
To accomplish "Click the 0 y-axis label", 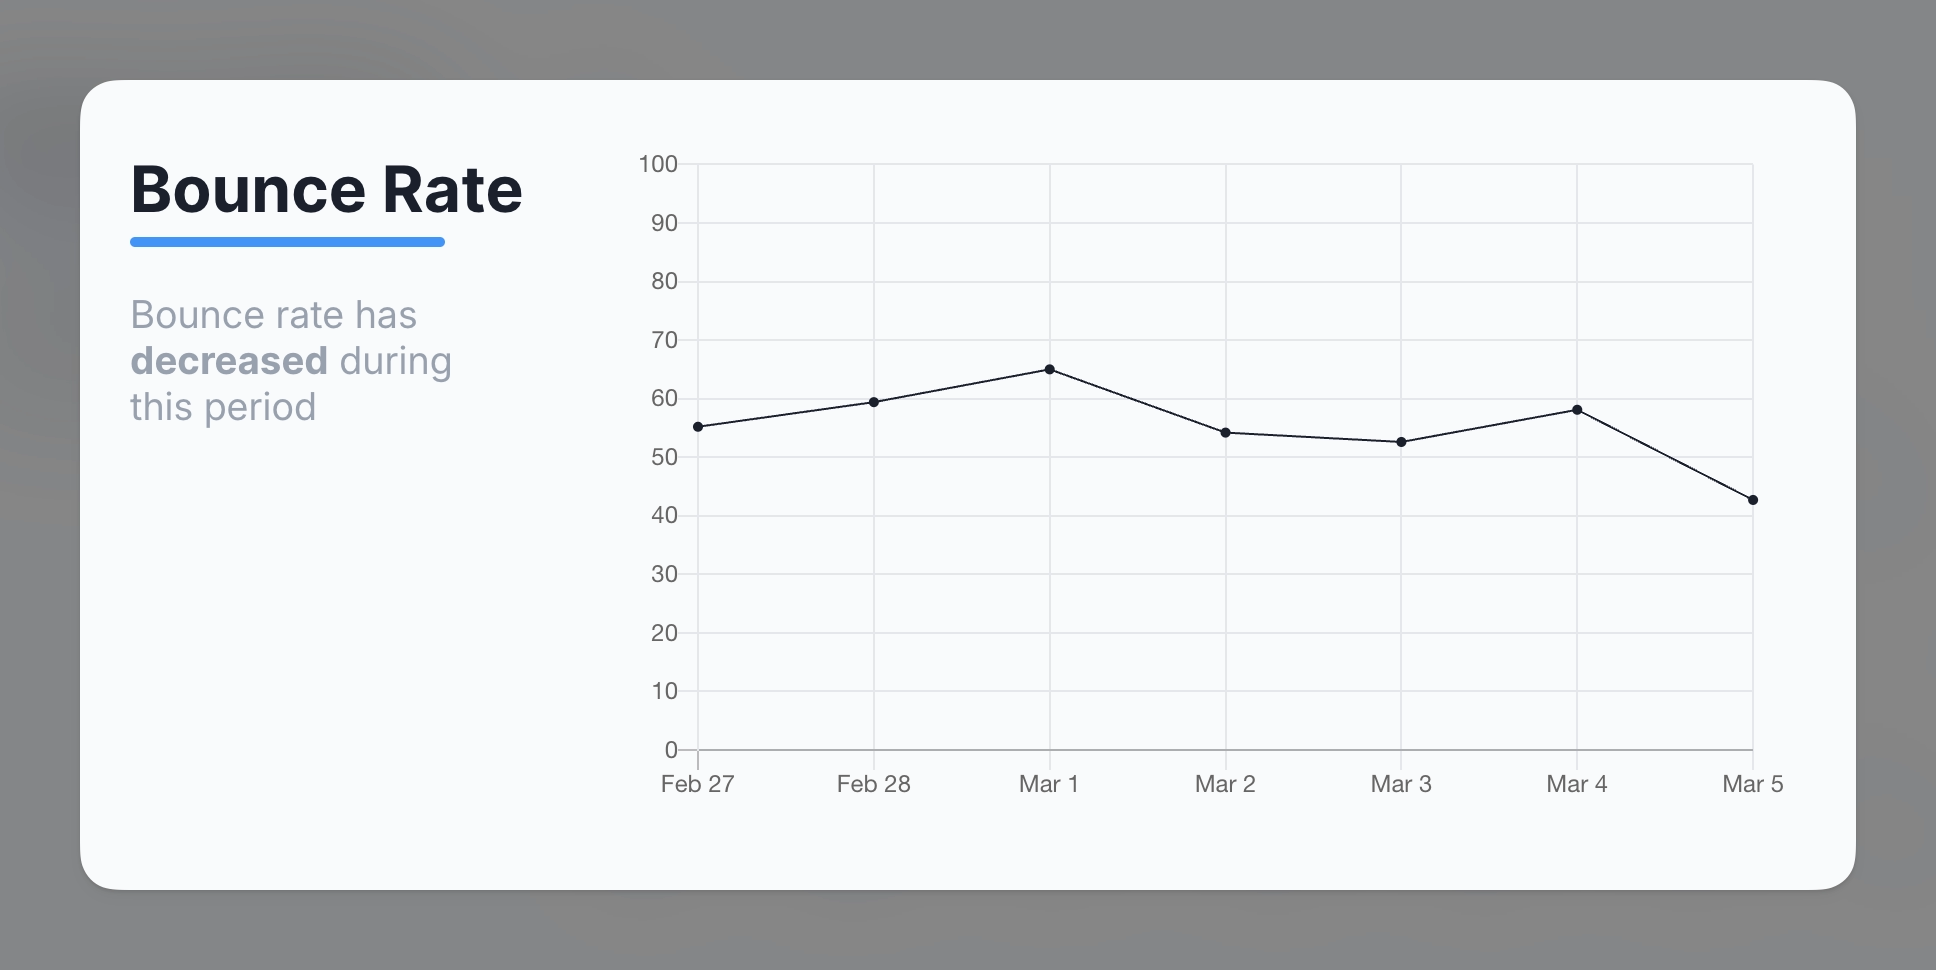I will pos(670,750).
